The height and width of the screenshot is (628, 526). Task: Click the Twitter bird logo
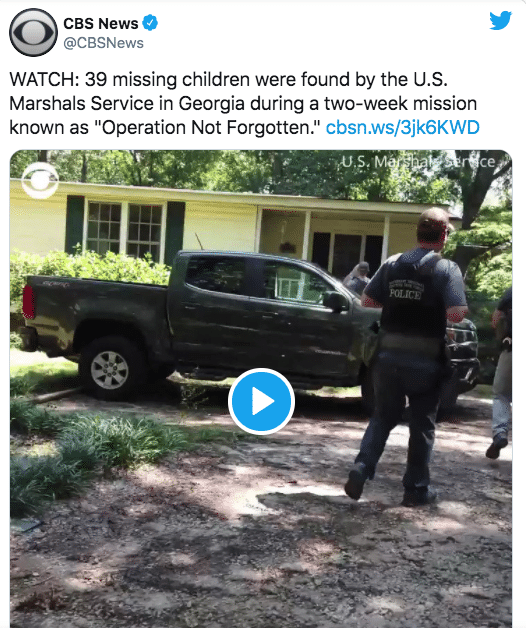(500, 20)
